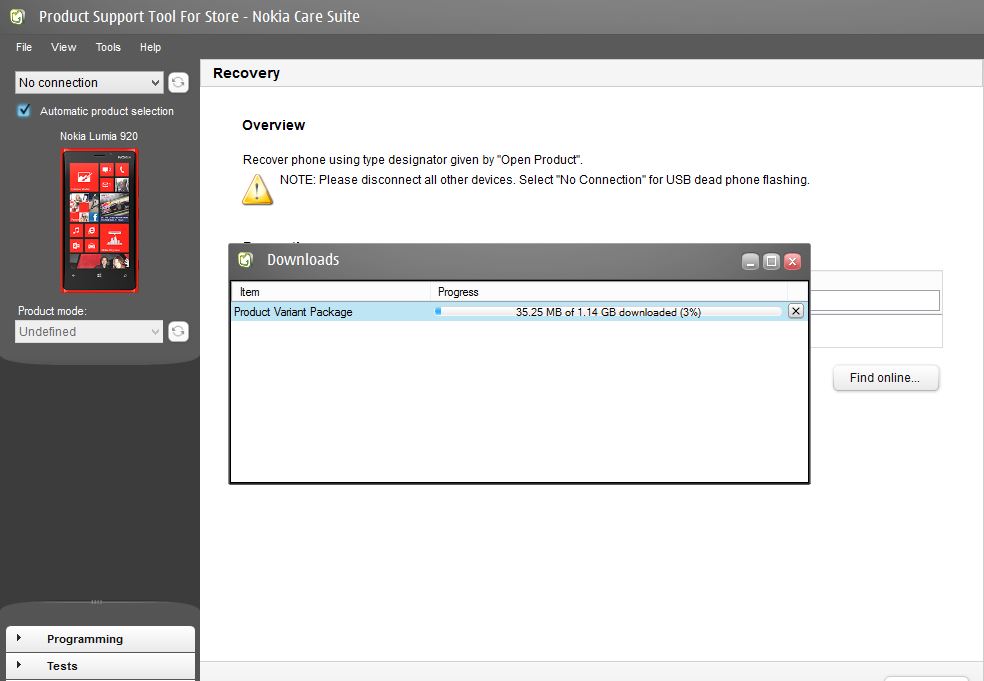Click the download progress bar showing 3%
Screen dimensions: 984x681
[x=607, y=311]
